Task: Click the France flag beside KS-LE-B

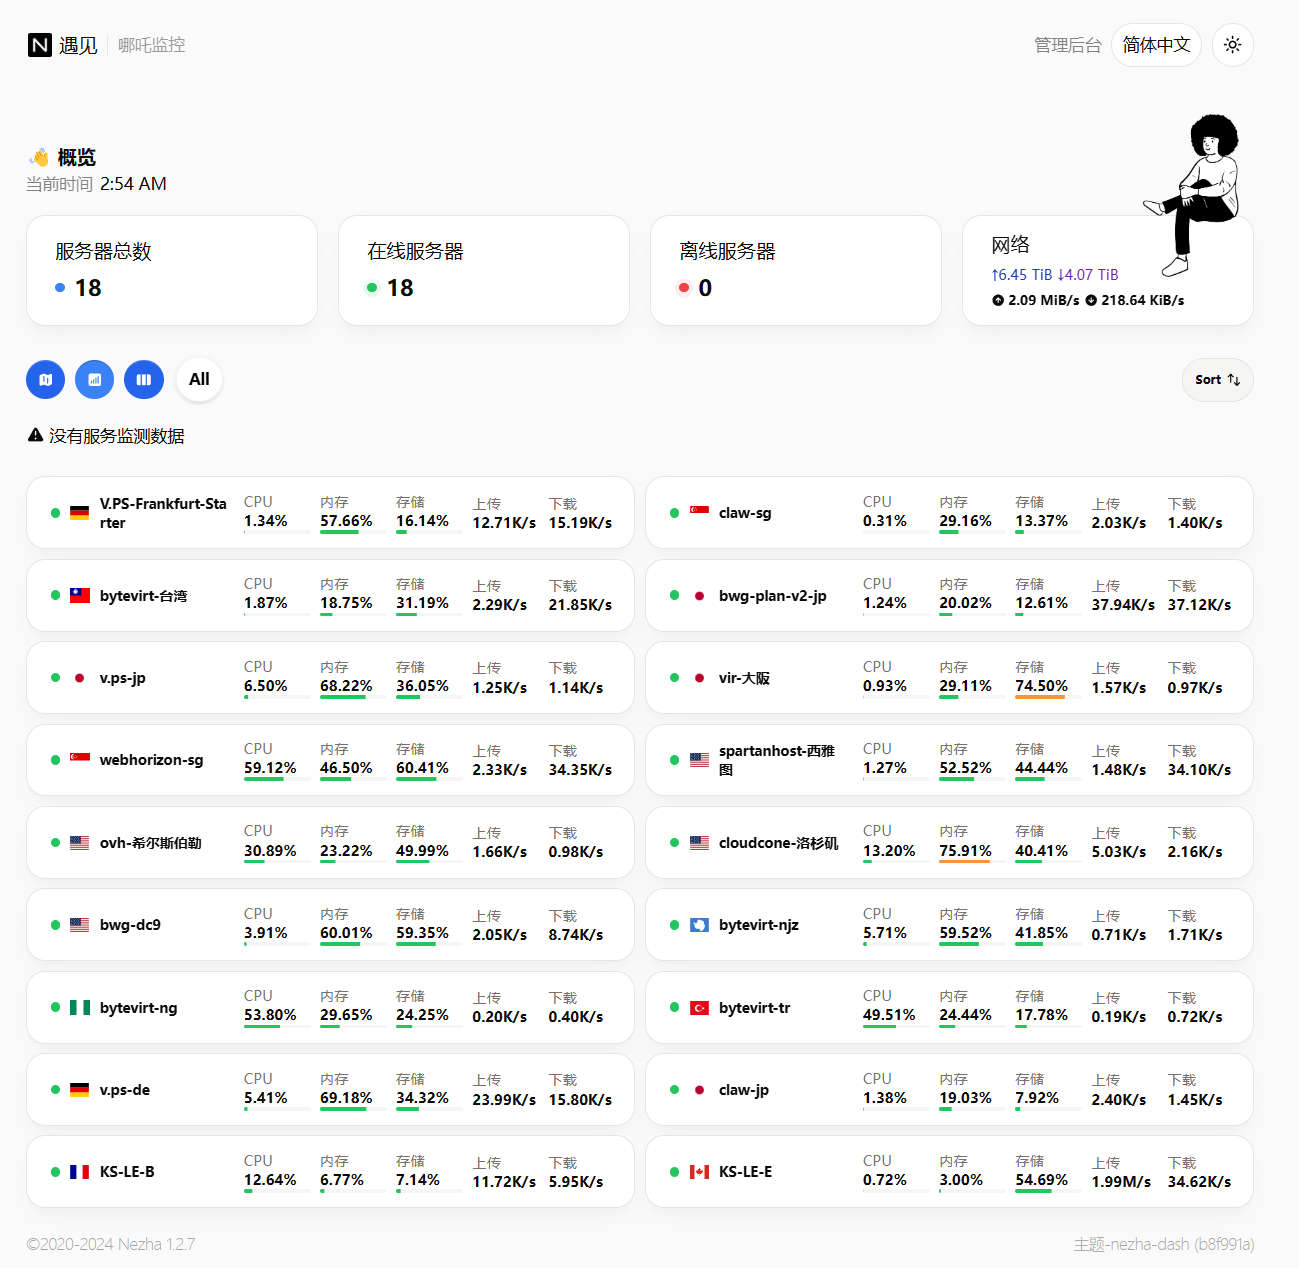Action: (x=80, y=1172)
